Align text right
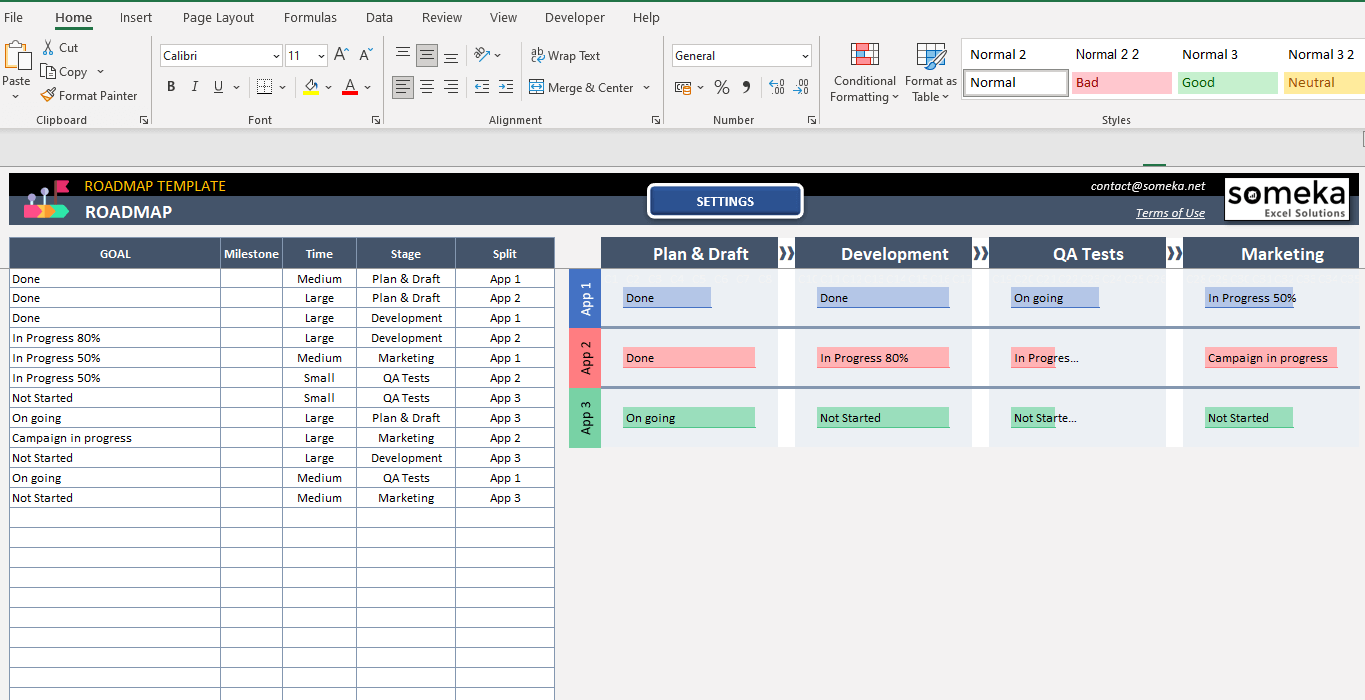The width and height of the screenshot is (1365, 700). pos(451,87)
